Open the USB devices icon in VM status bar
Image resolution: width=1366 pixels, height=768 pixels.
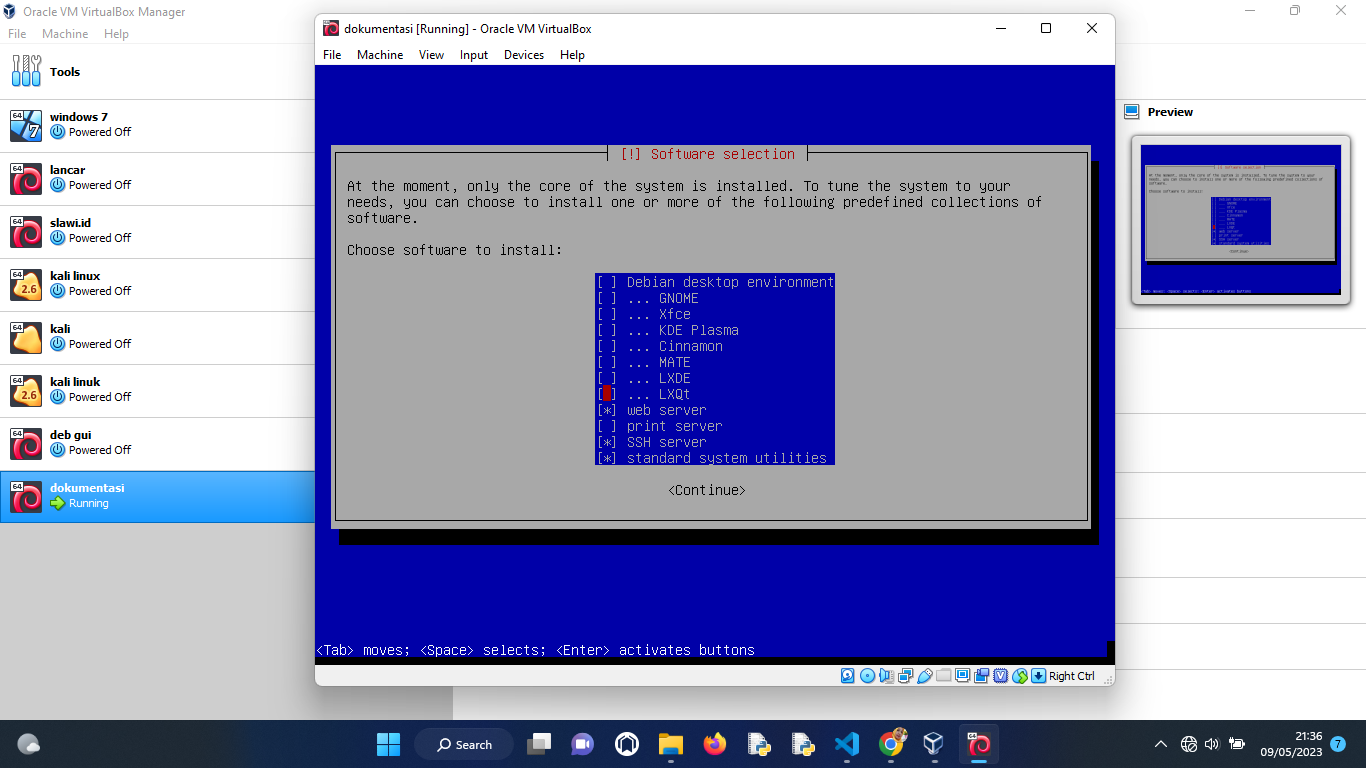click(925, 676)
